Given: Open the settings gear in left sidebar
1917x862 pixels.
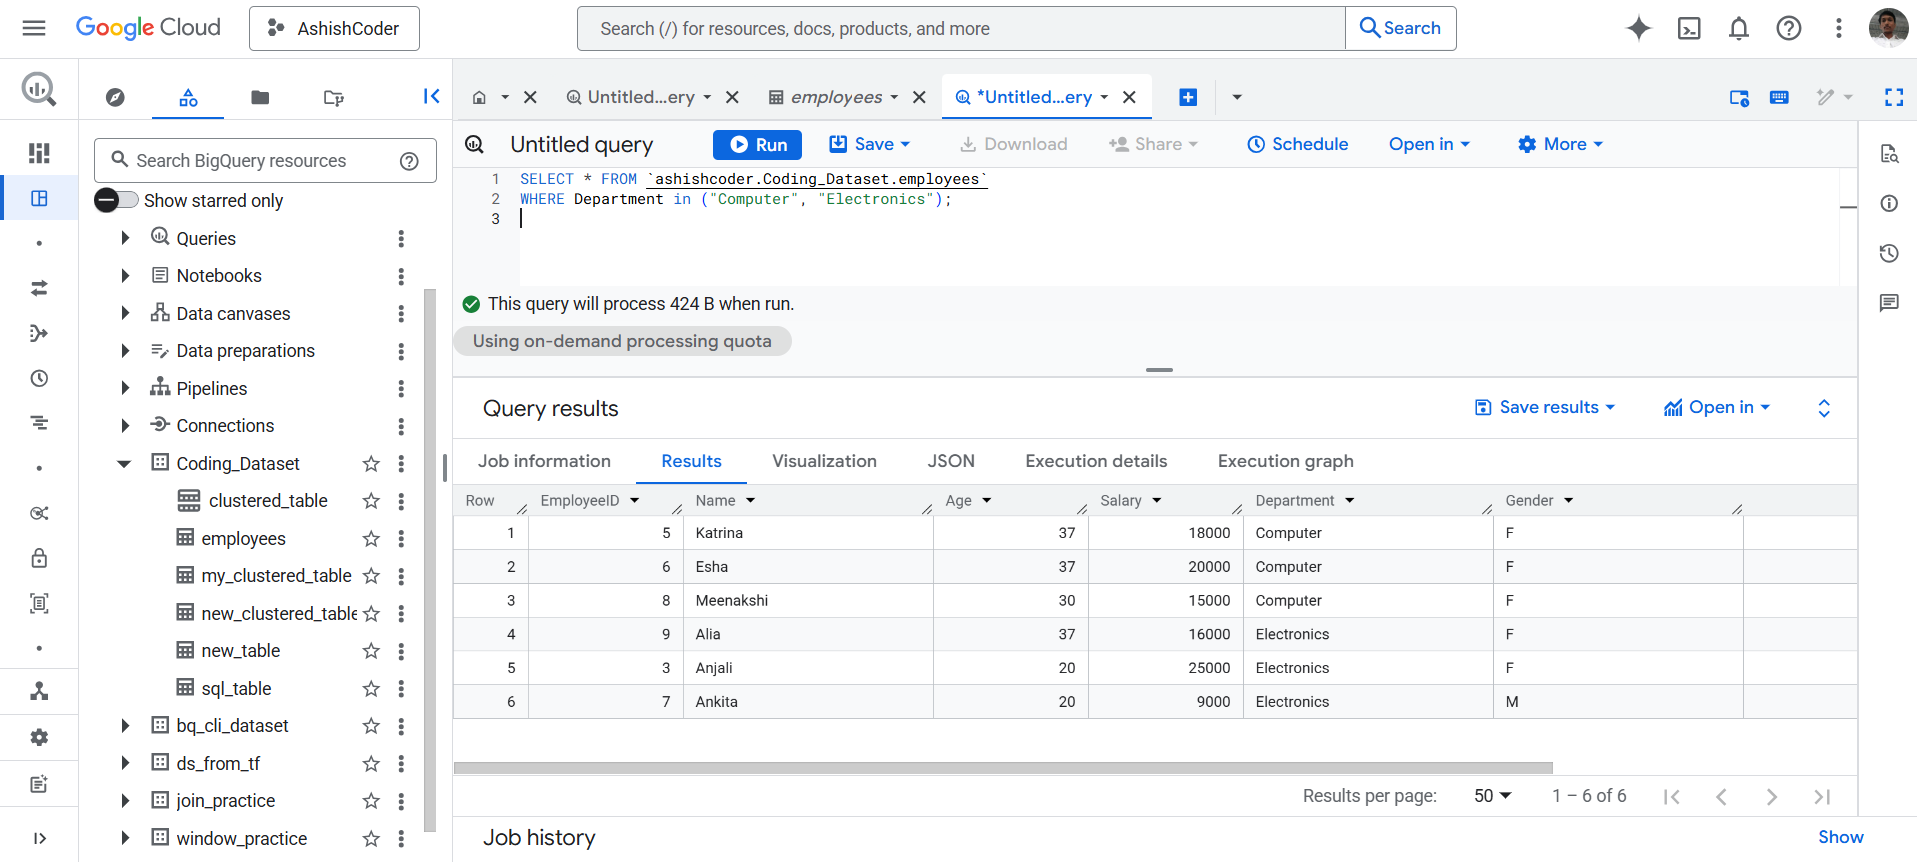Looking at the screenshot, I should [x=39, y=737].
